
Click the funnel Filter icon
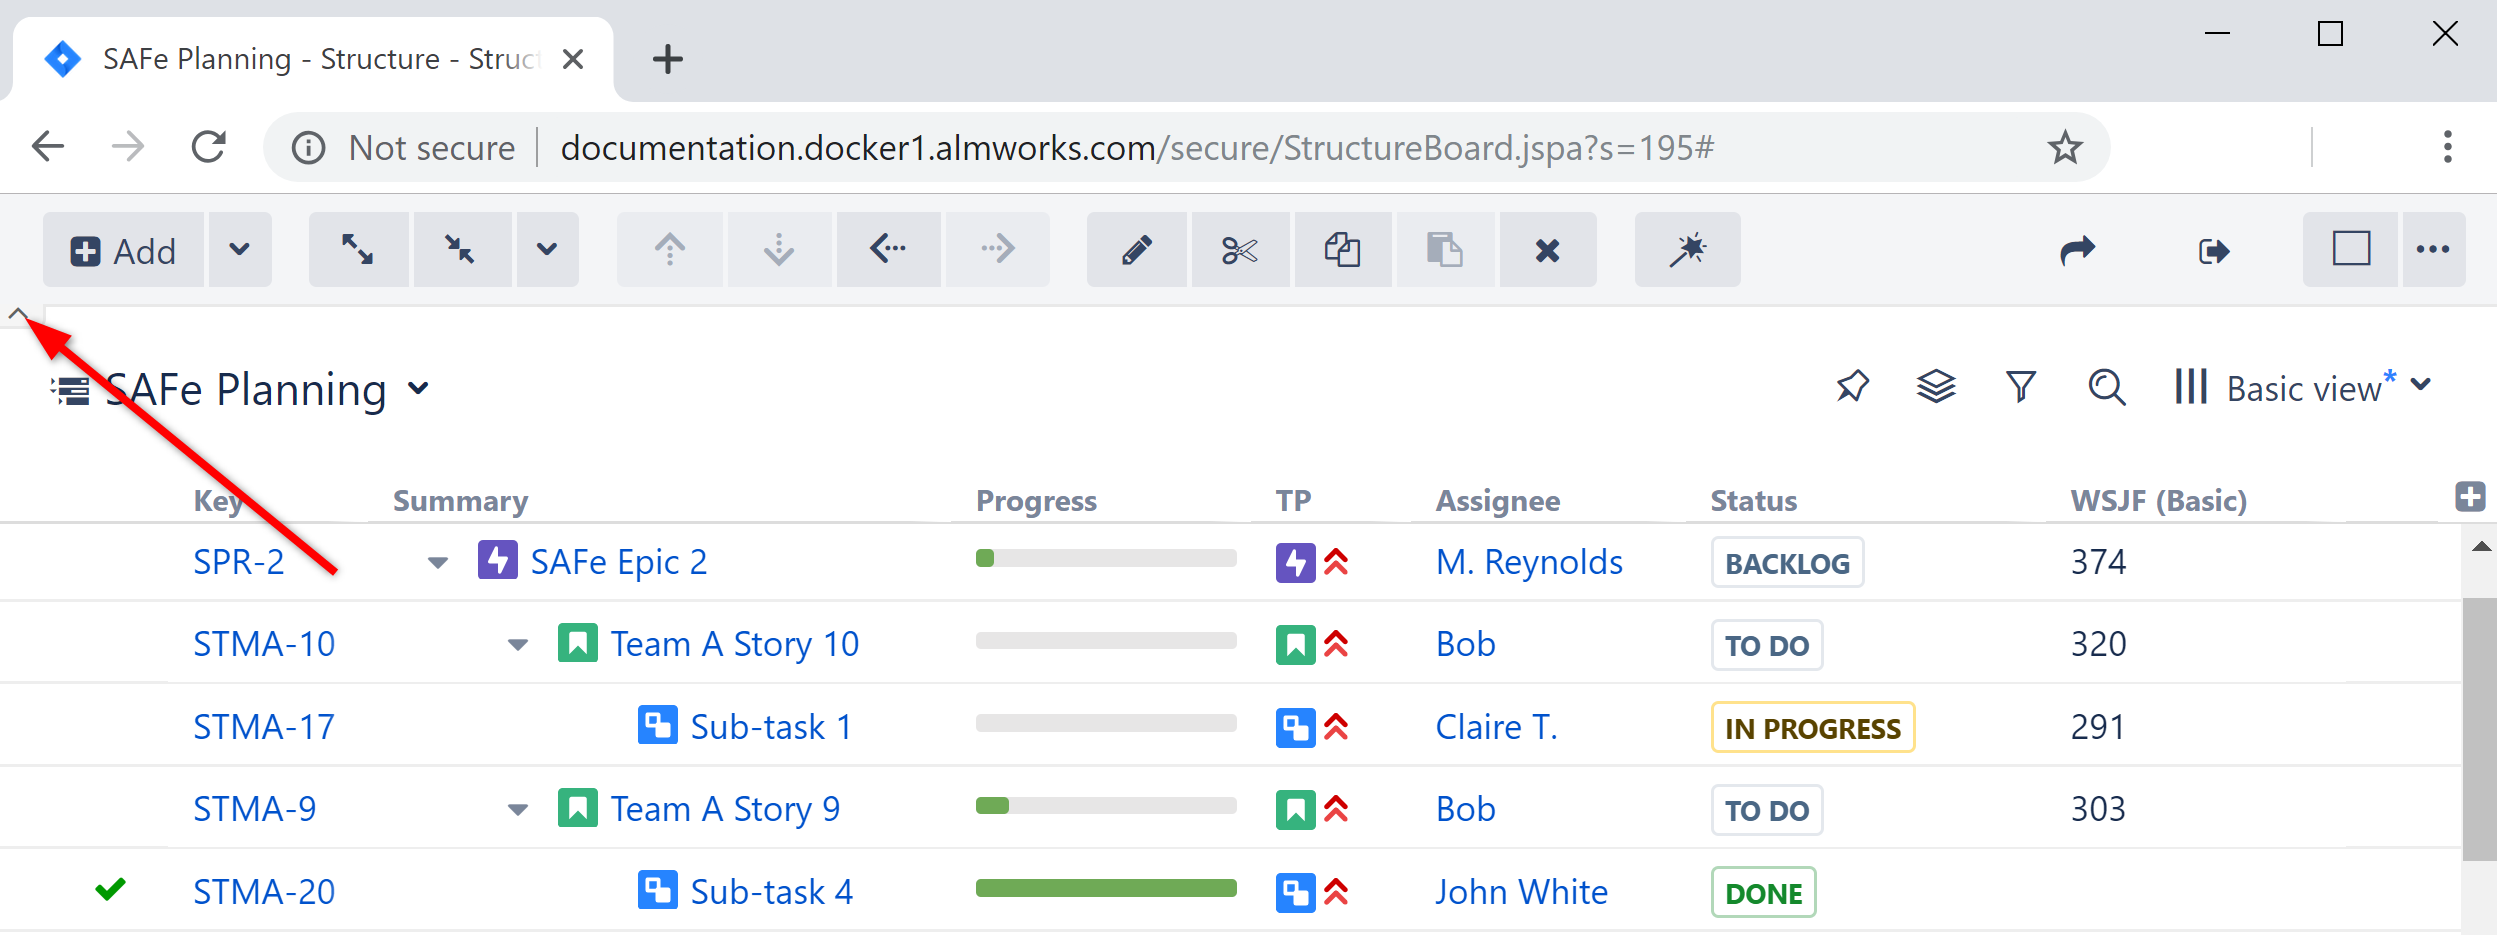coord(2021,387)
